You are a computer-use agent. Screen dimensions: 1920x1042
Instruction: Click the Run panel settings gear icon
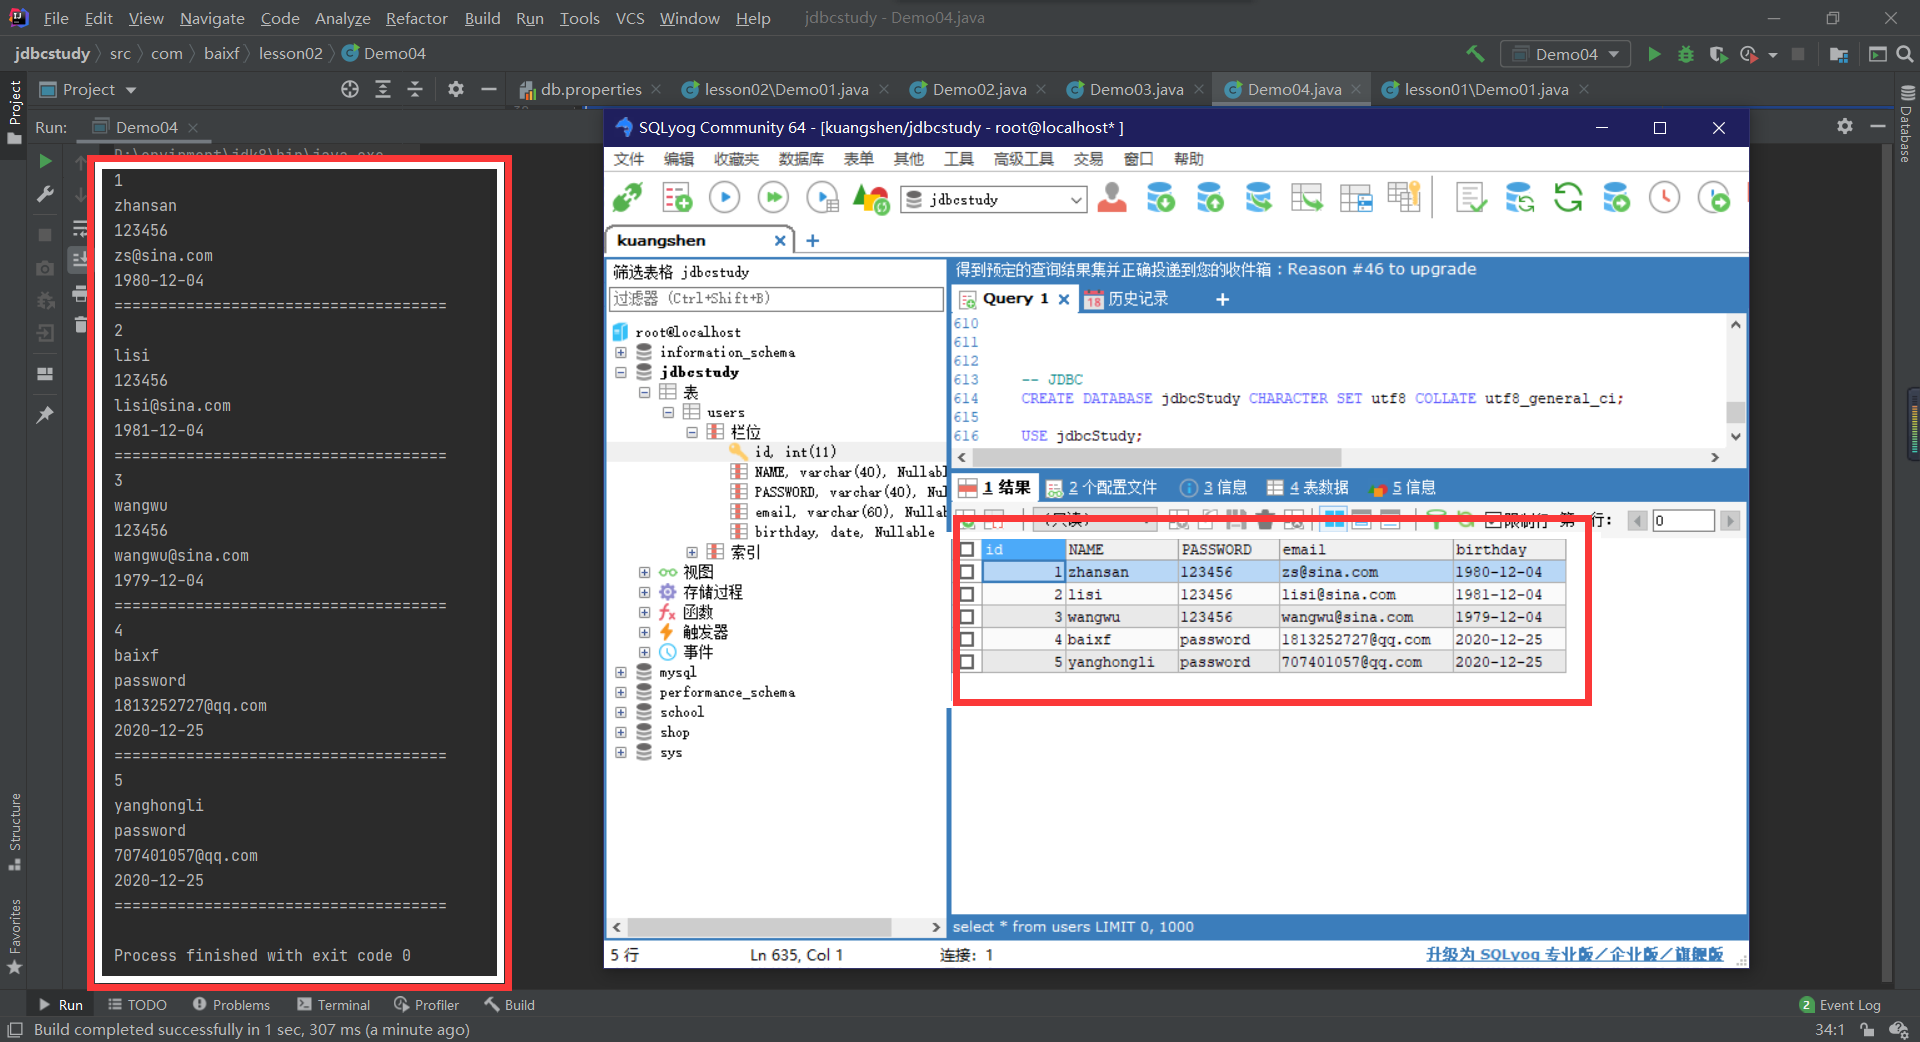coord(1845,126)
